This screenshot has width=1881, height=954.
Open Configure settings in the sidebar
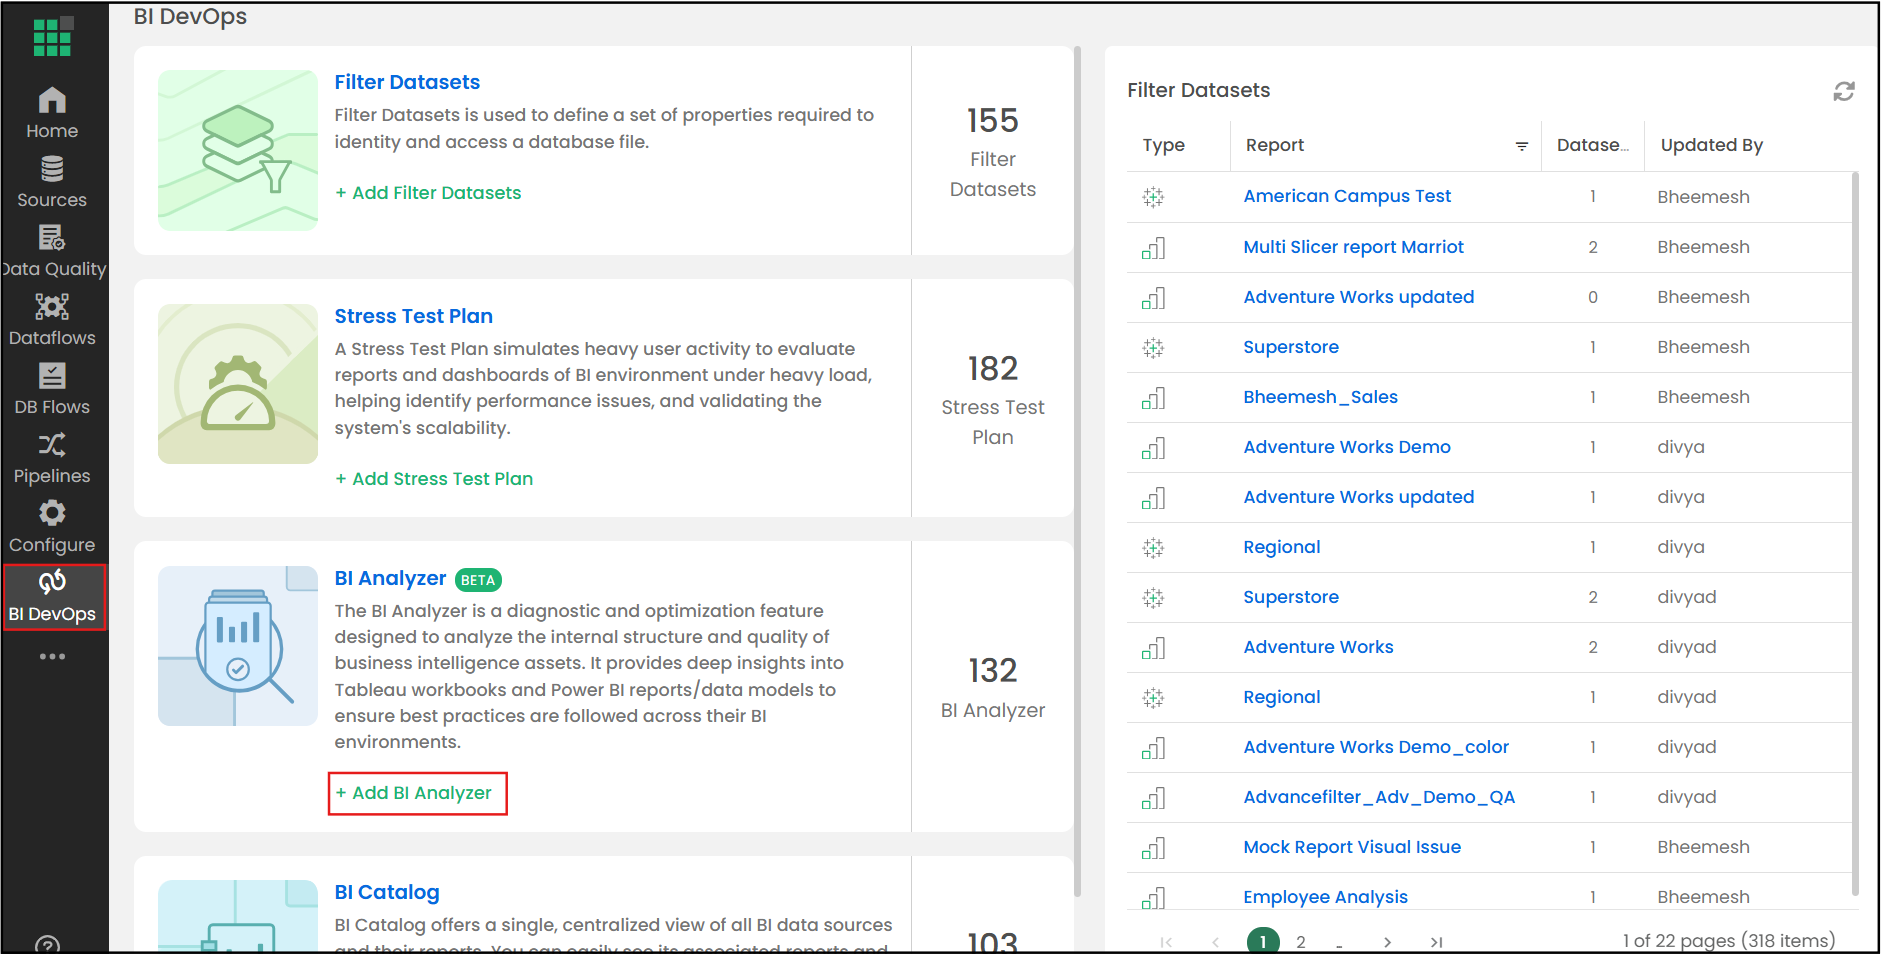pos(52,526)
